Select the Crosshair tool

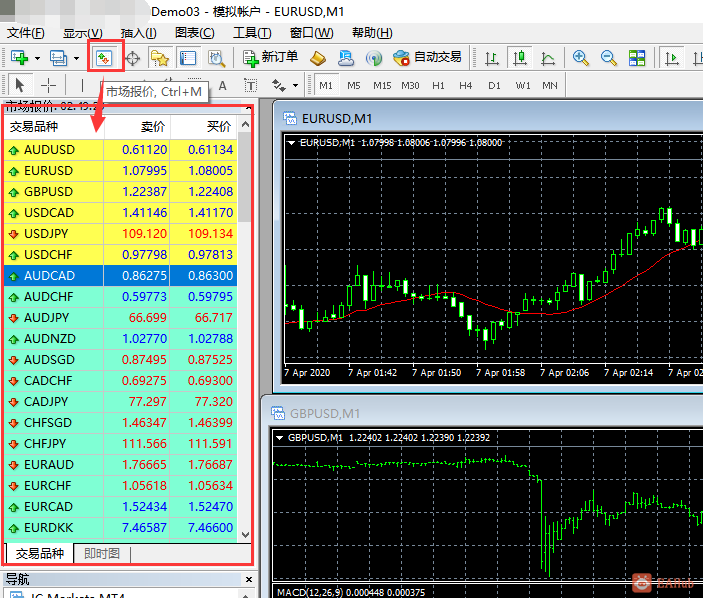[x=48, y=86]
